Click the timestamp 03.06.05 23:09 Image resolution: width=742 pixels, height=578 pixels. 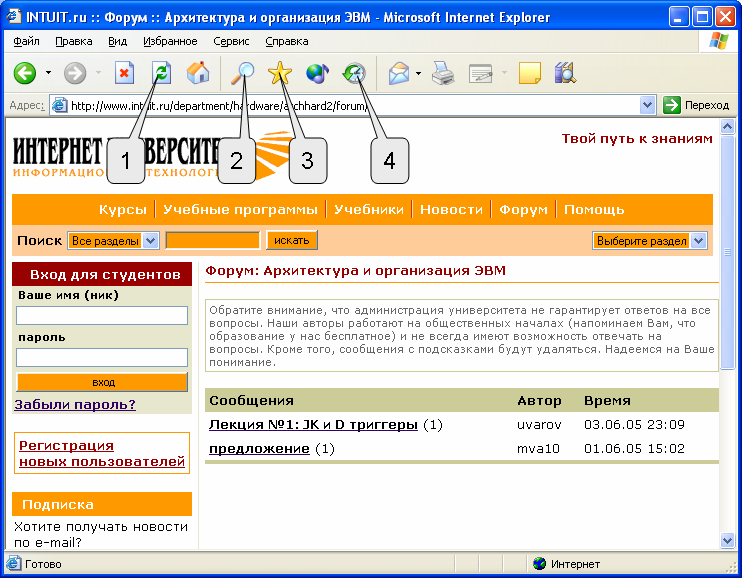click(x=634, y=425)
